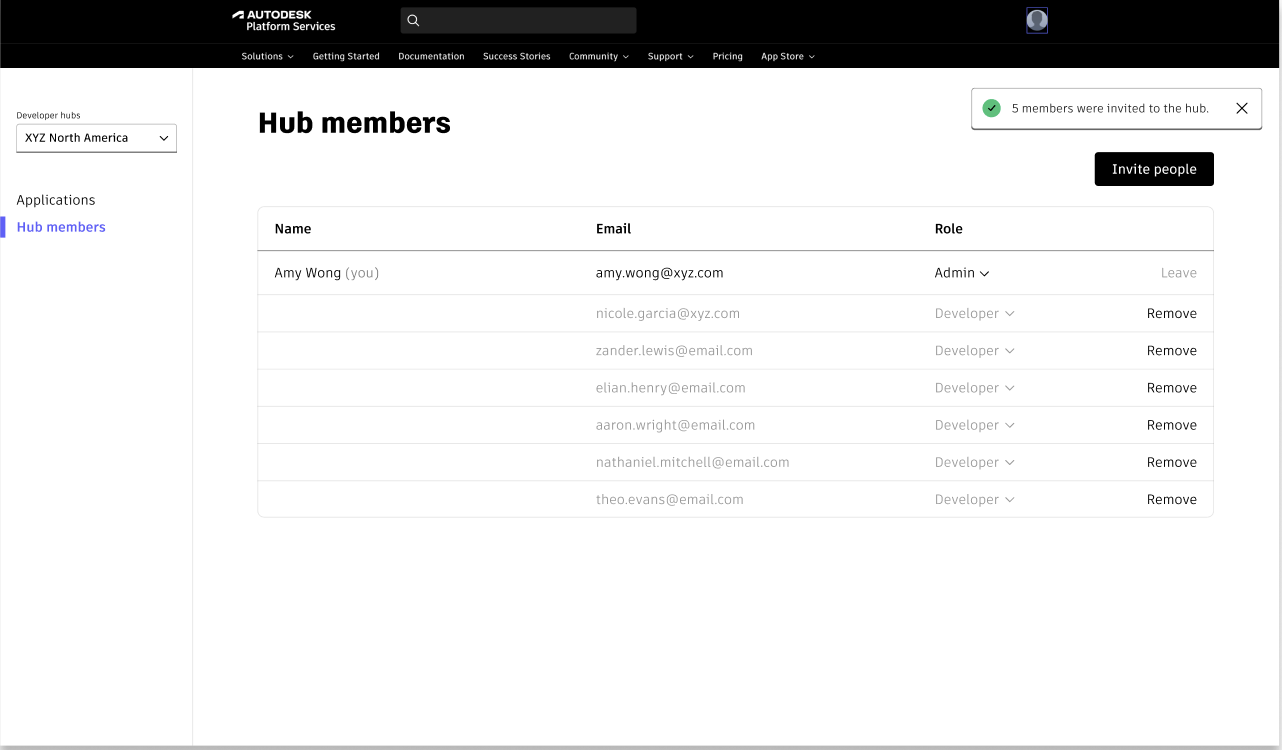
Task: Change role for nicole.garcia@xyz.com
Action: 974,314
